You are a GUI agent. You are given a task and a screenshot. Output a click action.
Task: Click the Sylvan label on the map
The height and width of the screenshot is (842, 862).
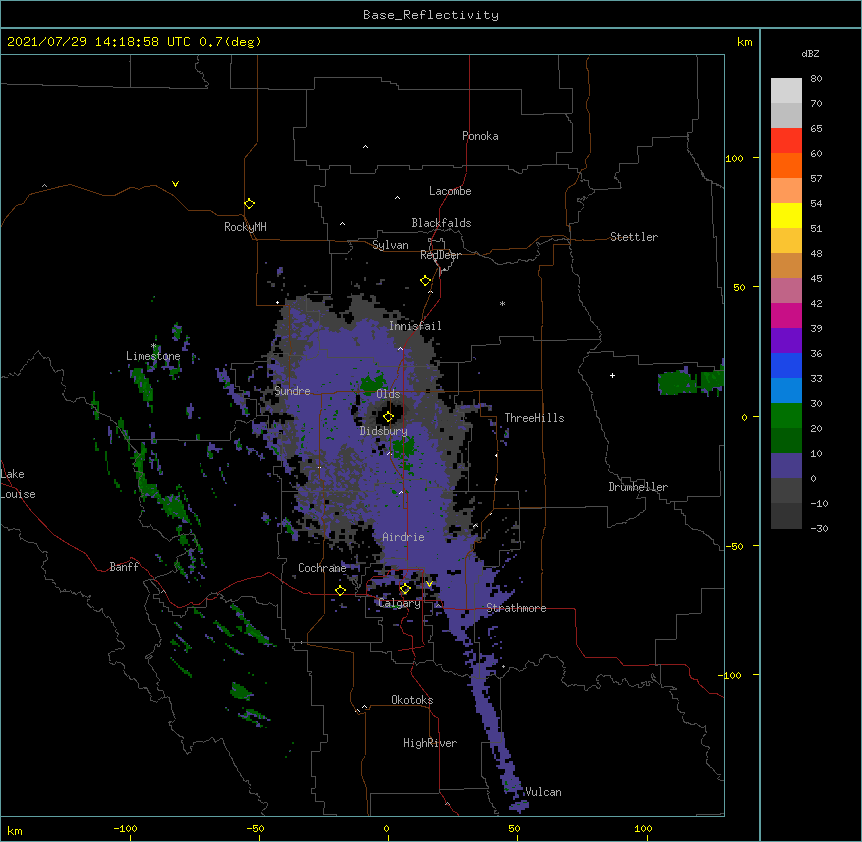[390, 245]
